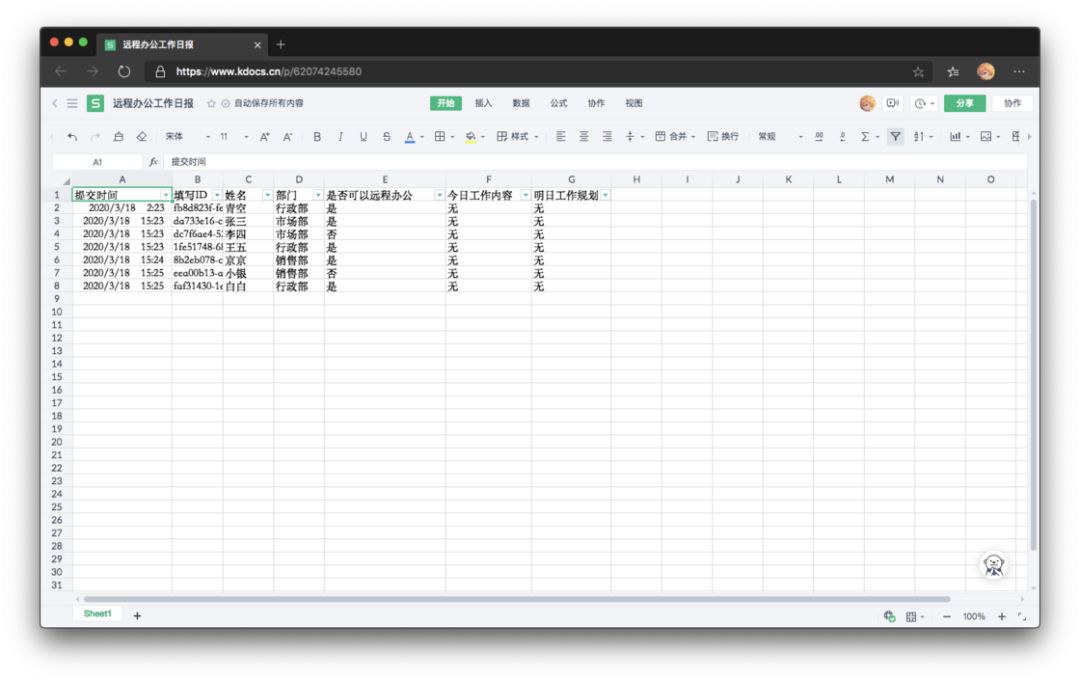1080x681 pixels.
Task: Open the font name dropdown 宋体
Action: (187, 136)
